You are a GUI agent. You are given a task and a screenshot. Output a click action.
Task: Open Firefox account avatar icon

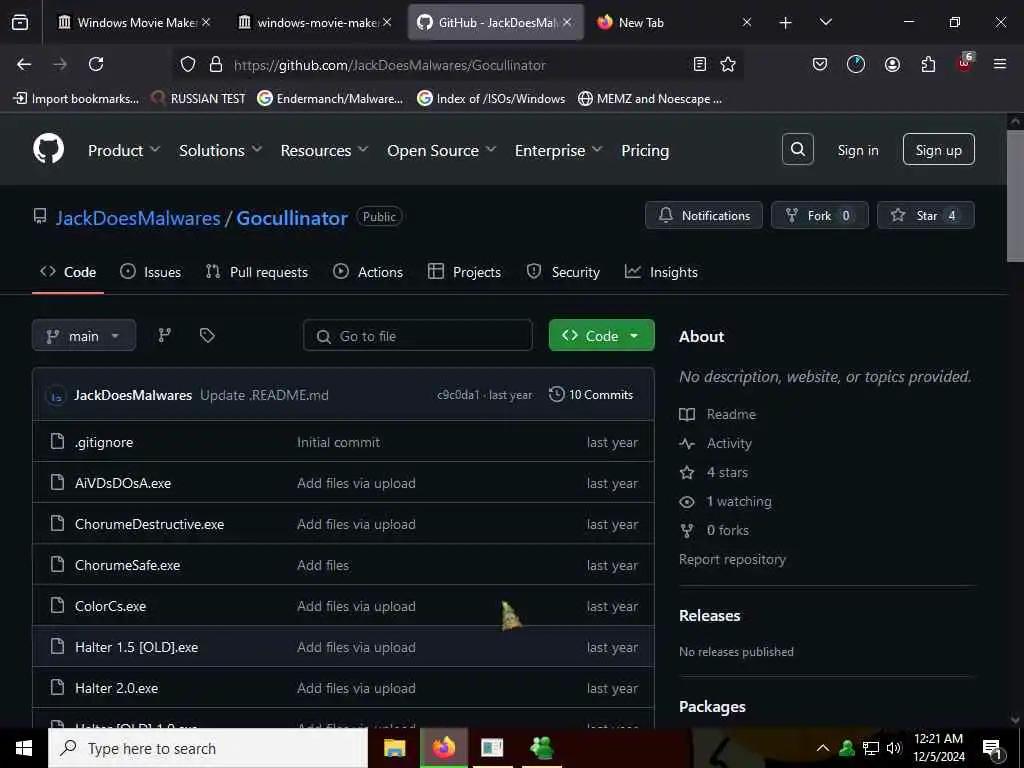coord(892,64)
